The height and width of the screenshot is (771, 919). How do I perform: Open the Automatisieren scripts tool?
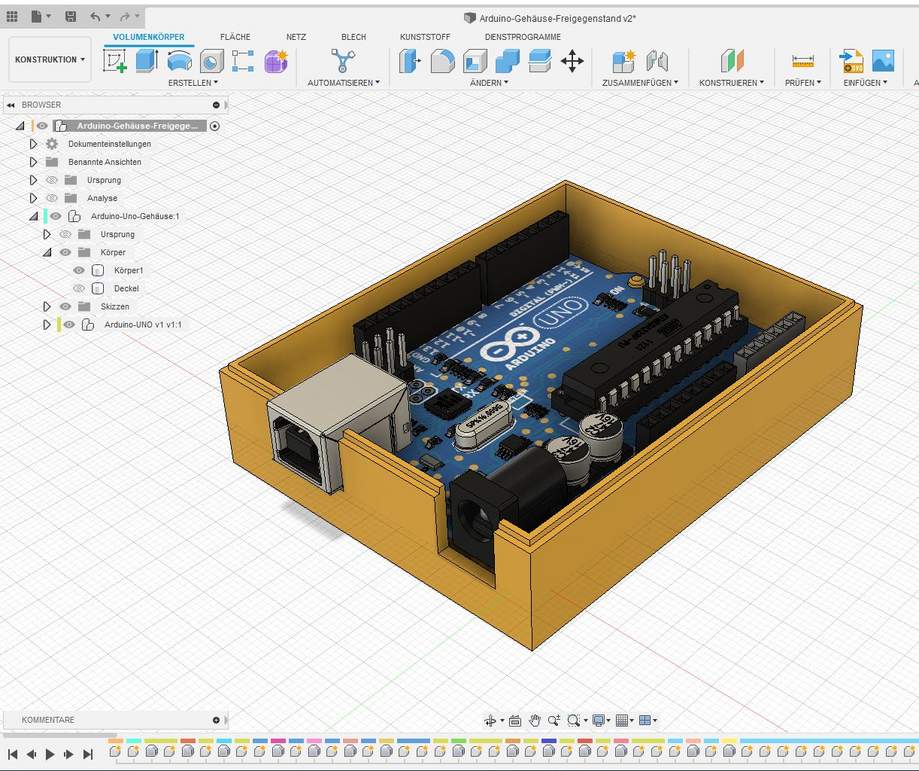click(x=343, y=62)
